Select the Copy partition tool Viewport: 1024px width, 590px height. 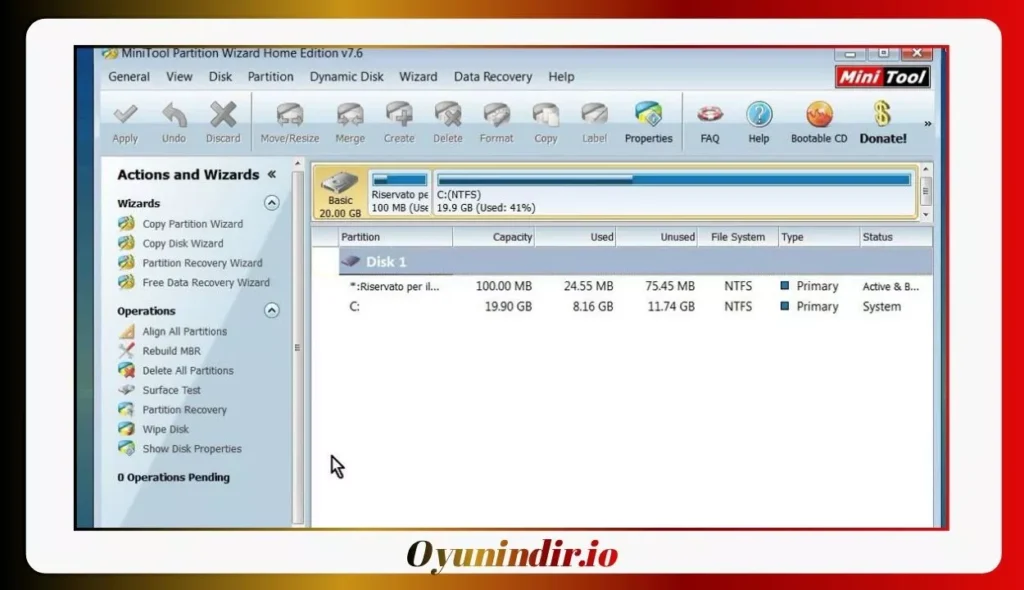point(545,123)
